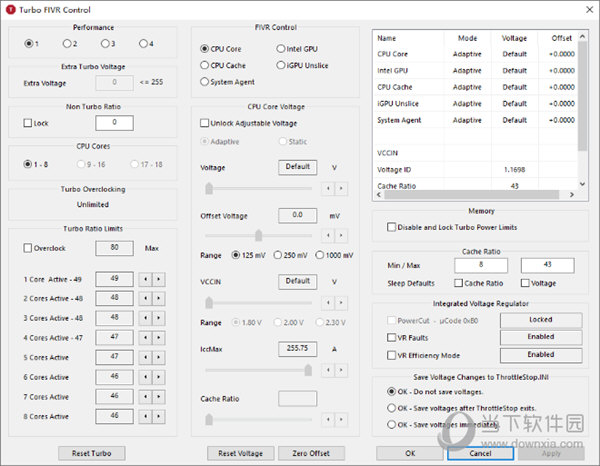The width and height of the screenshot is (600, 466).
Task: Enable the Overclock checkbox
Action: (x=44, y=248)
